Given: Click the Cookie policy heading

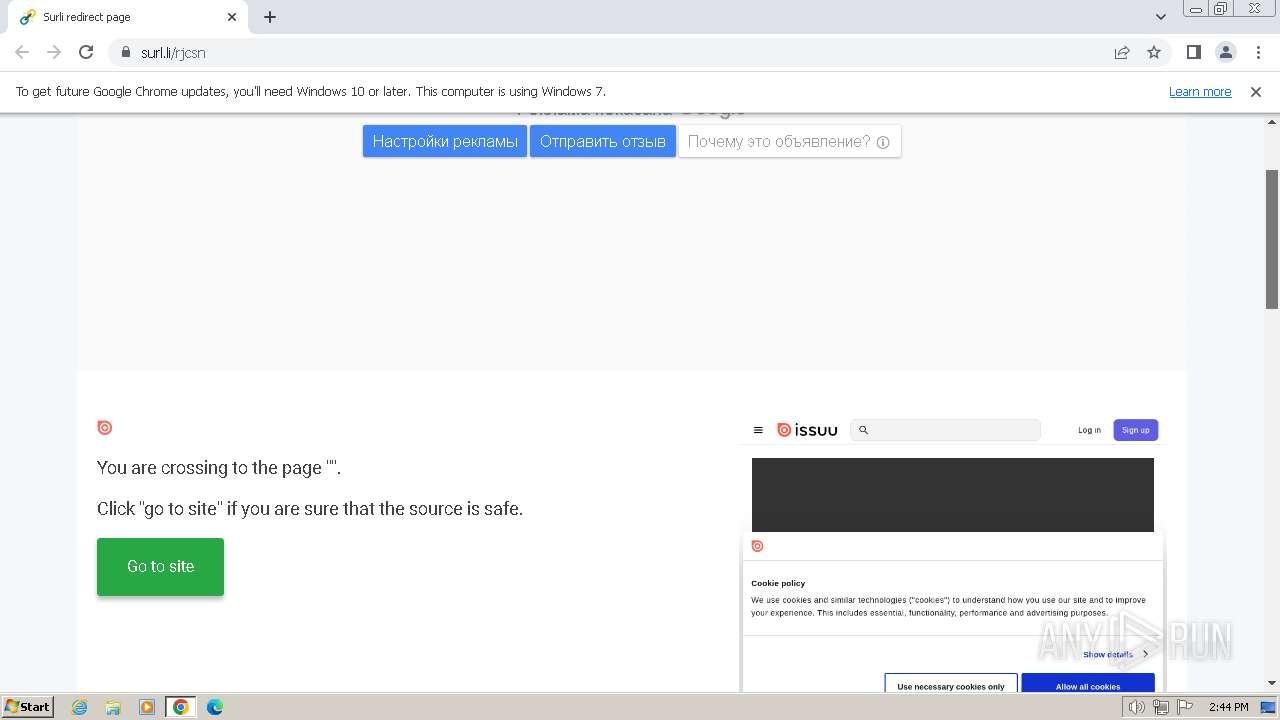Looking at the screenshot, I should (778, 583).
